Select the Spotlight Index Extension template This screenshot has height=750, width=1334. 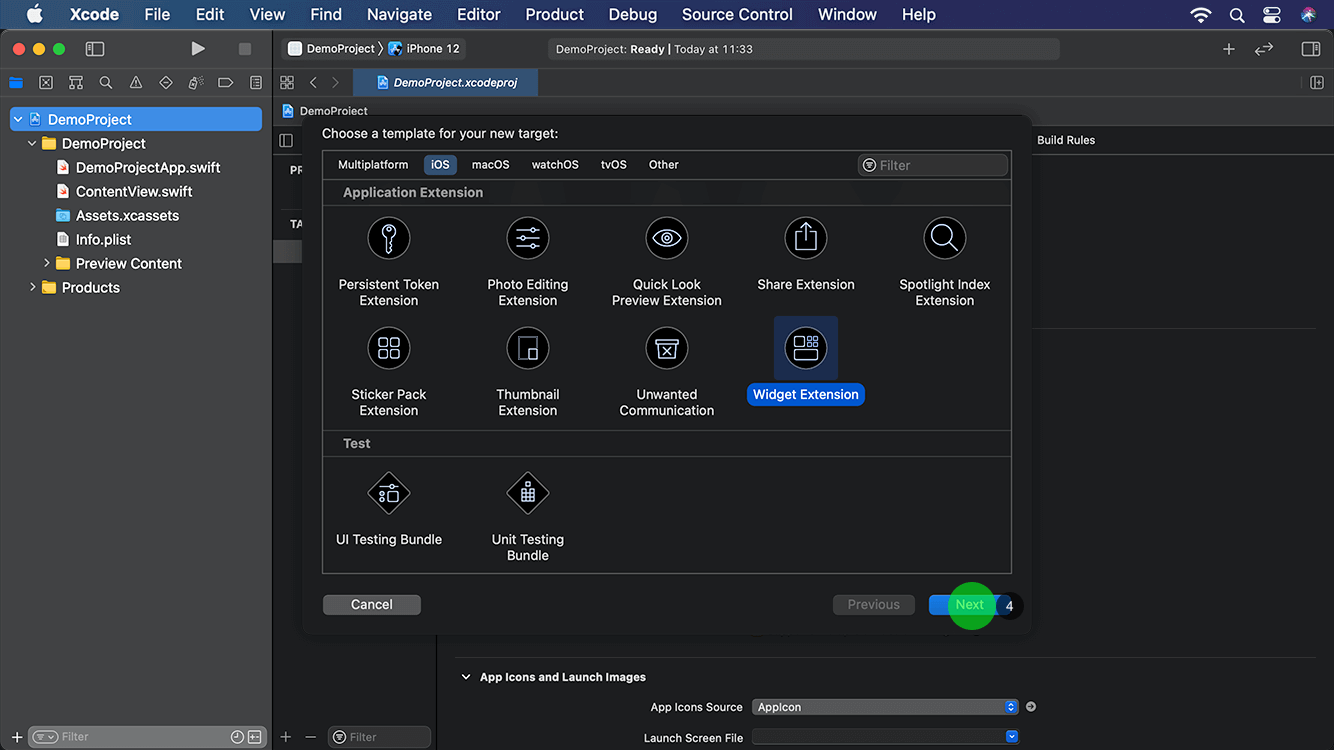coord(945,262)
